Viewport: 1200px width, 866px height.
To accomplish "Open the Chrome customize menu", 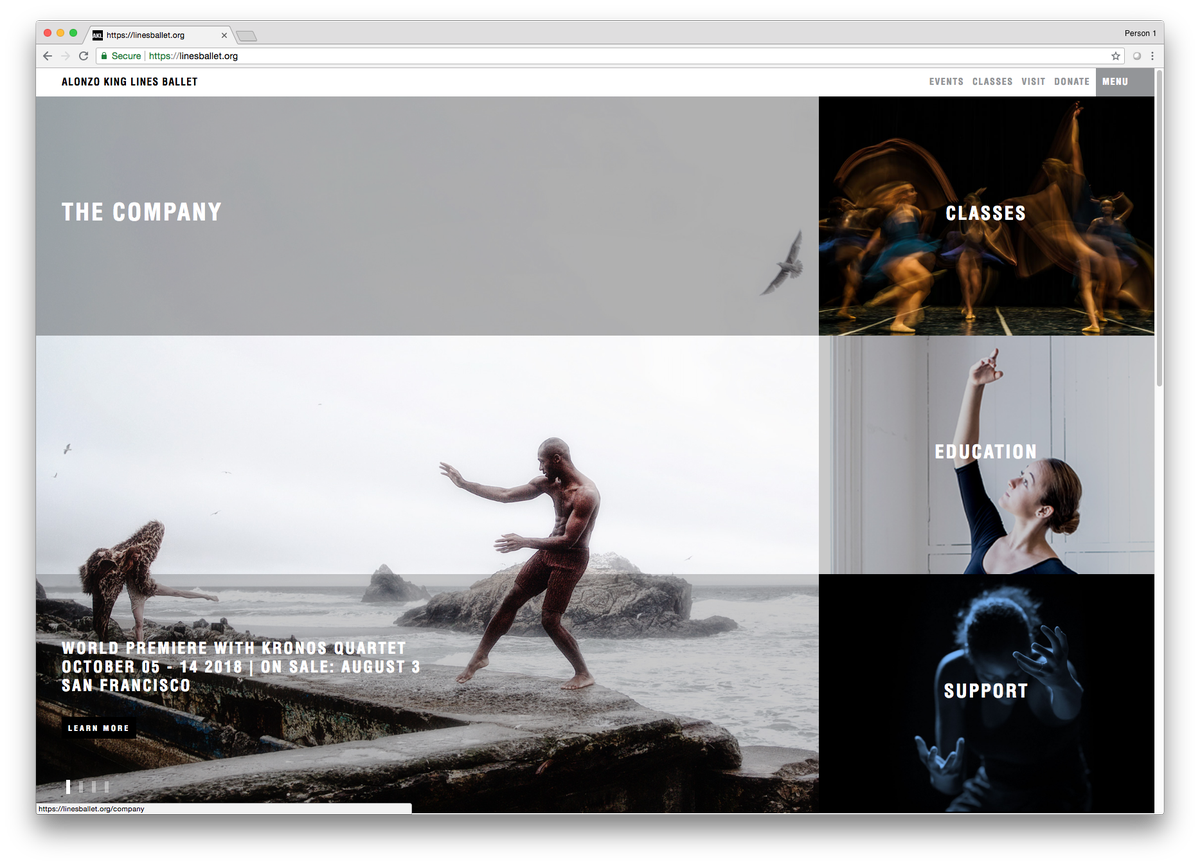I will point(1153,56).
